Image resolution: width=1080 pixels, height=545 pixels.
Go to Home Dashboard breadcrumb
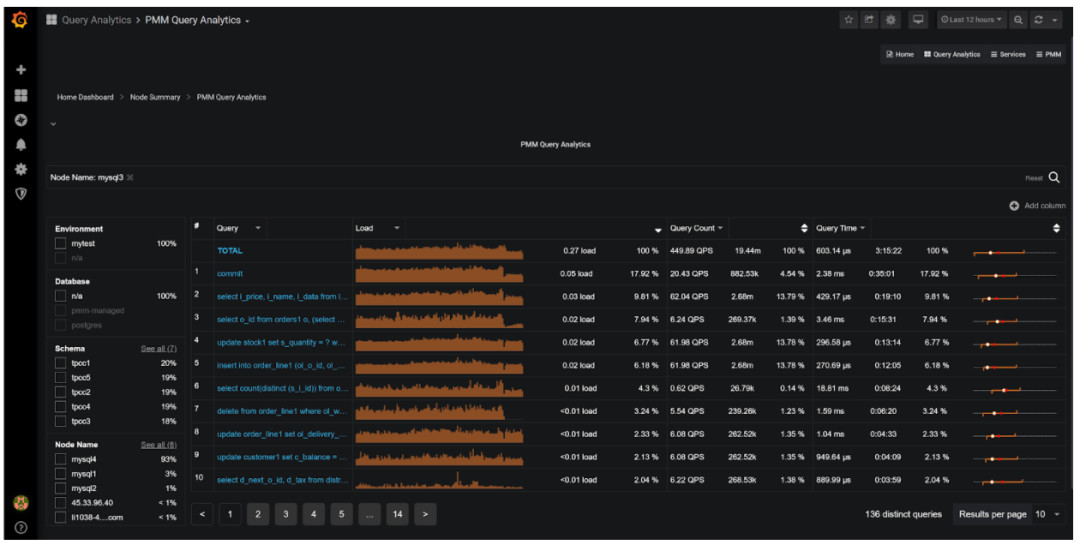[85, 97]
